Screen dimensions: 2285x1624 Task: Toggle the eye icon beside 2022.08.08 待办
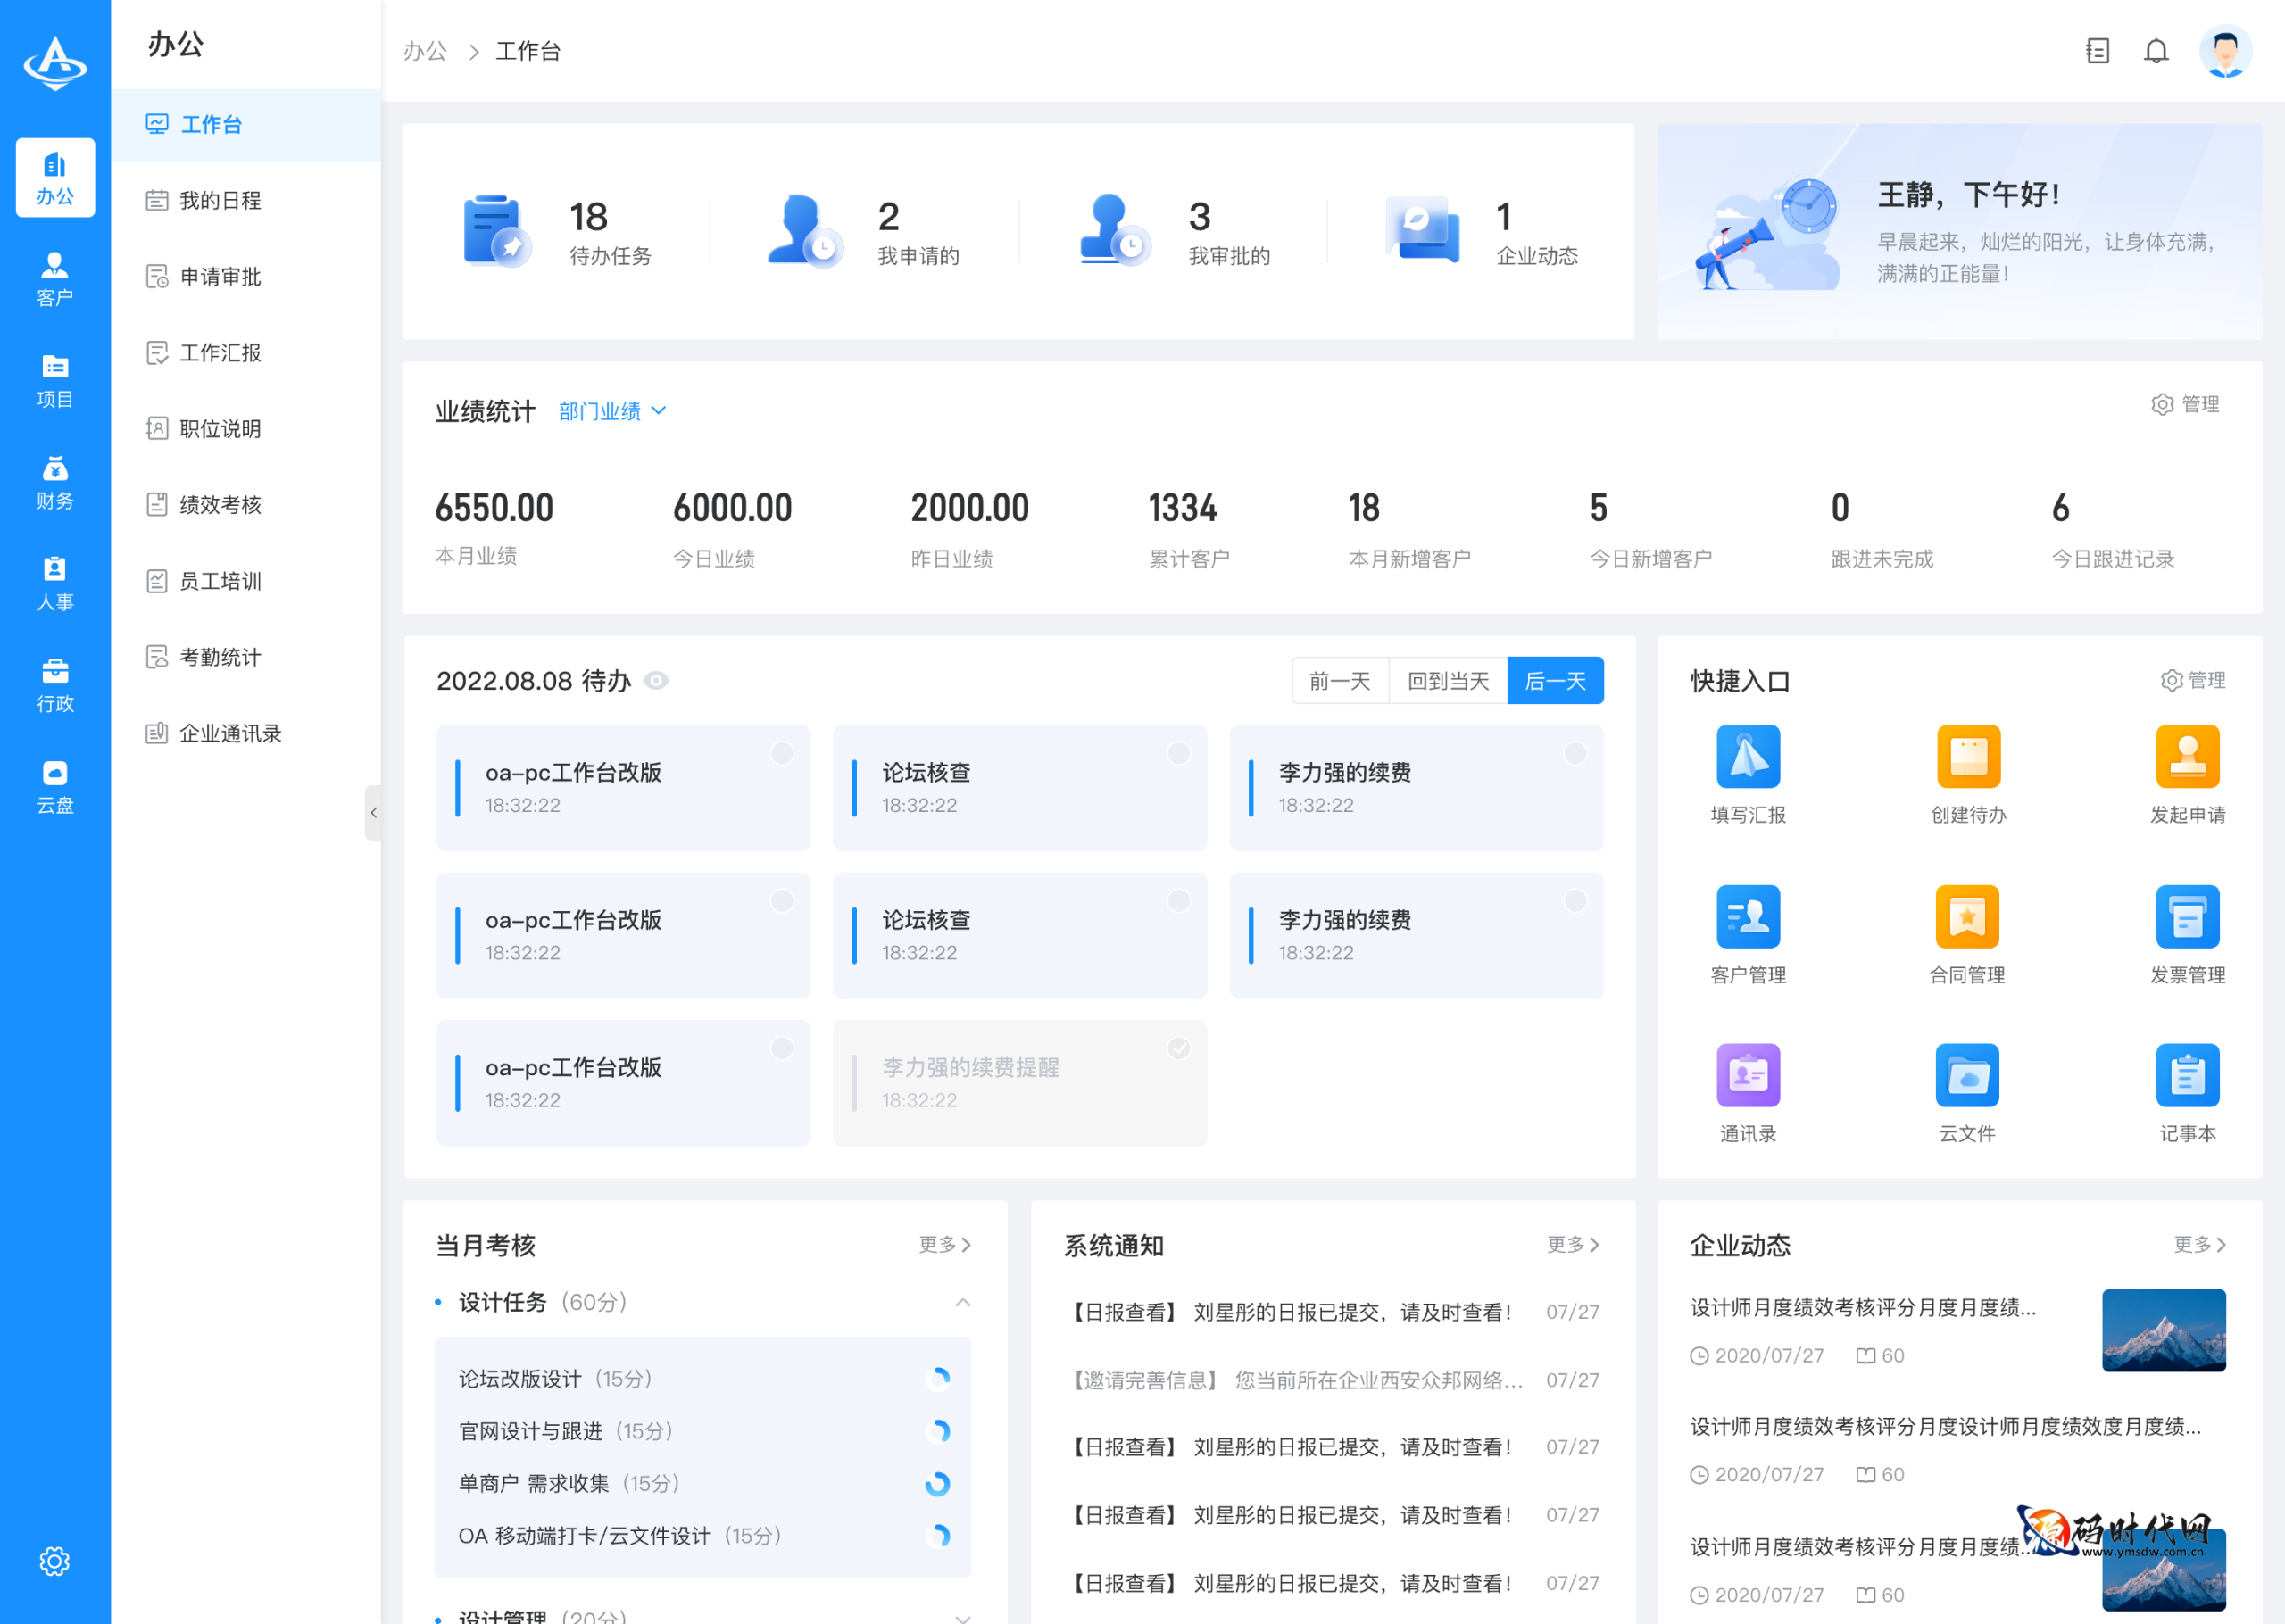click(657, 680)
